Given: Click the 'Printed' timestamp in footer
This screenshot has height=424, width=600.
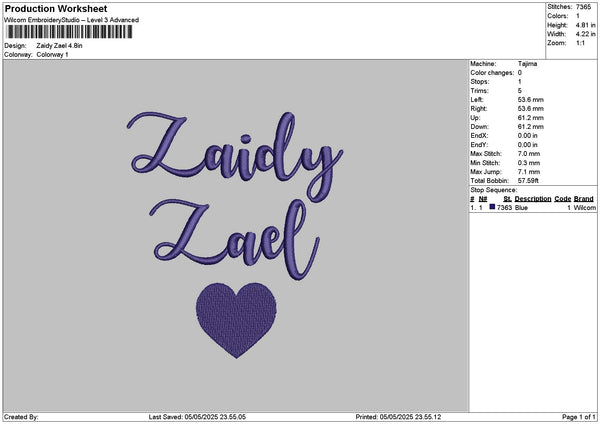Looking at the screenshot, I should 398,417.
